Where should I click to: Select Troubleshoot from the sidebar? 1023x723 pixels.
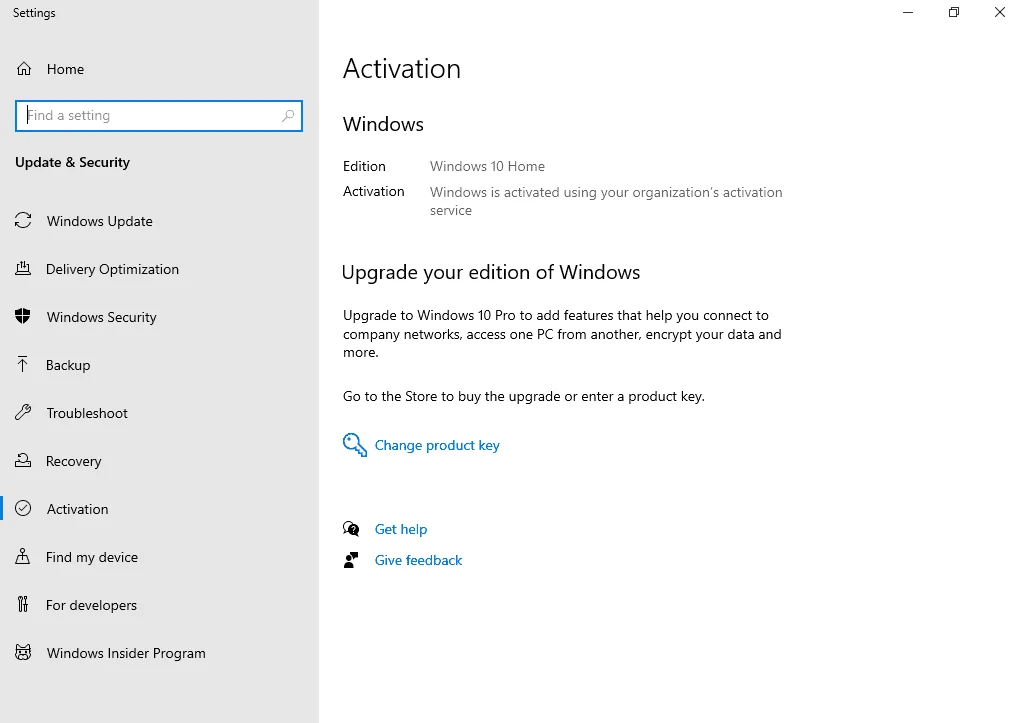tap(159, 412)
